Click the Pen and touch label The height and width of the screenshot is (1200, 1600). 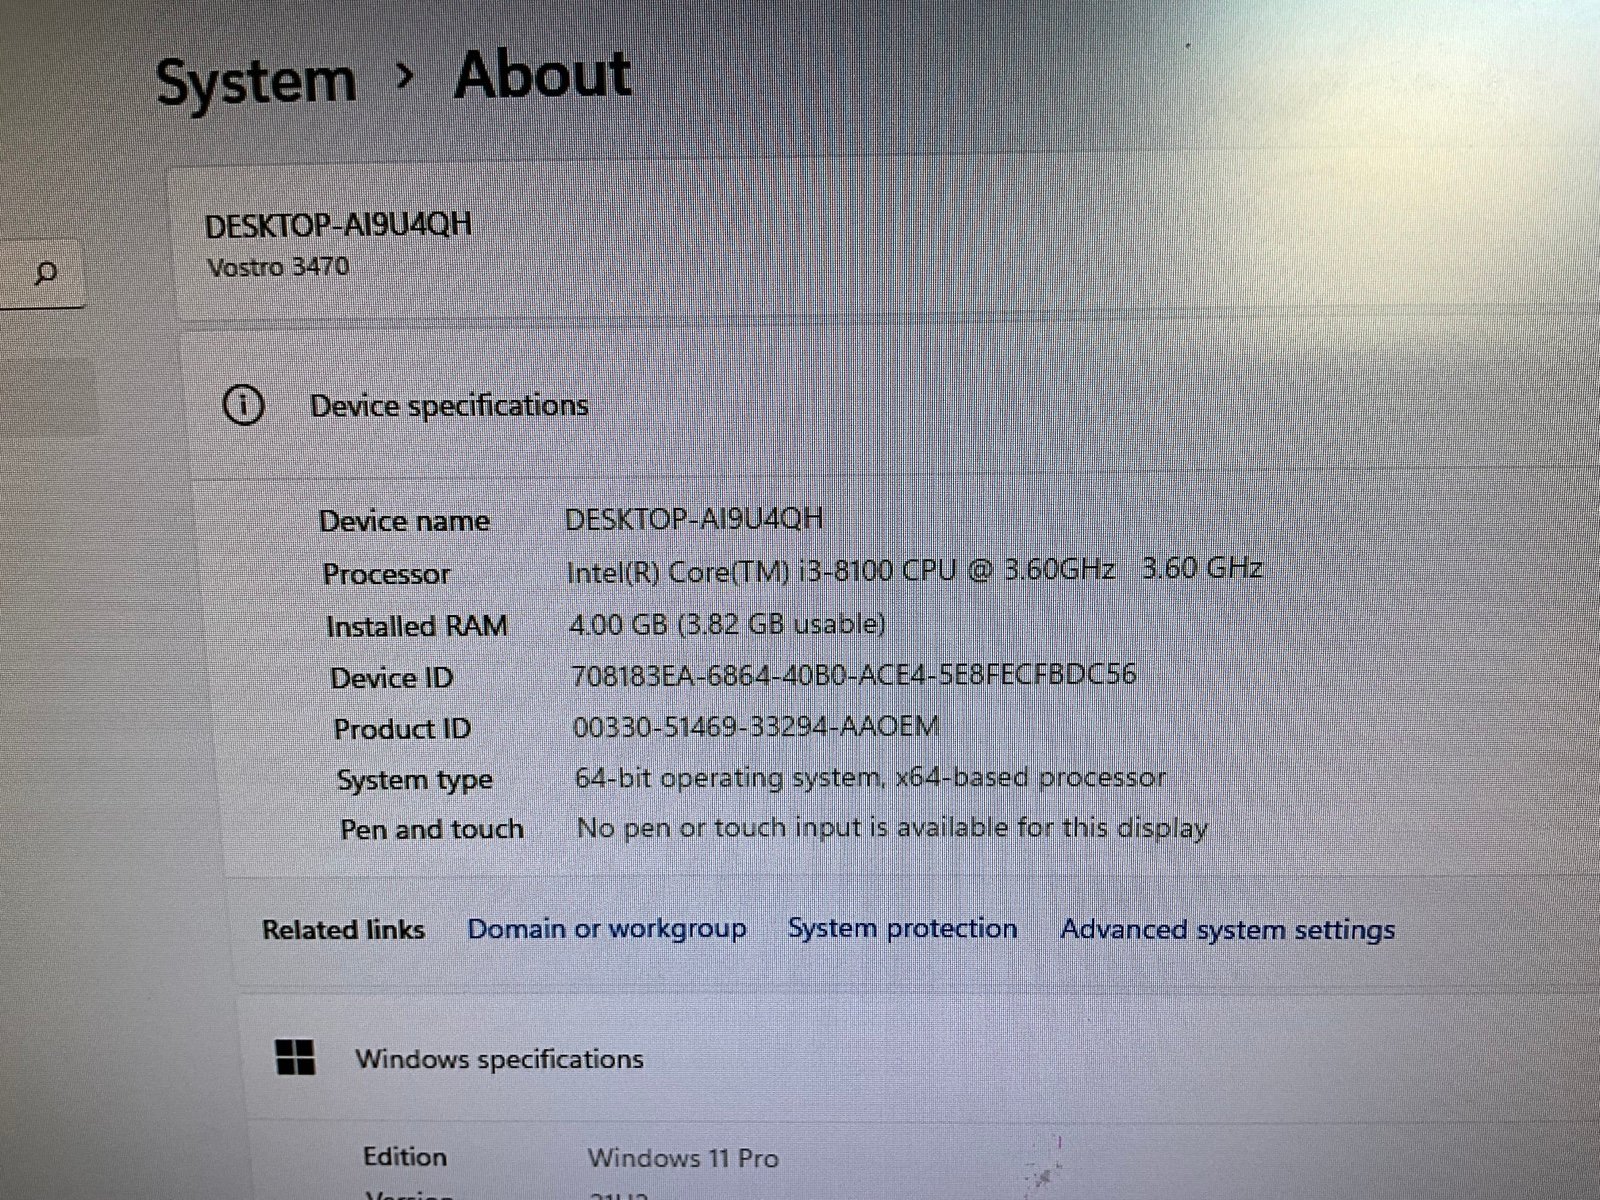[432, 830]
